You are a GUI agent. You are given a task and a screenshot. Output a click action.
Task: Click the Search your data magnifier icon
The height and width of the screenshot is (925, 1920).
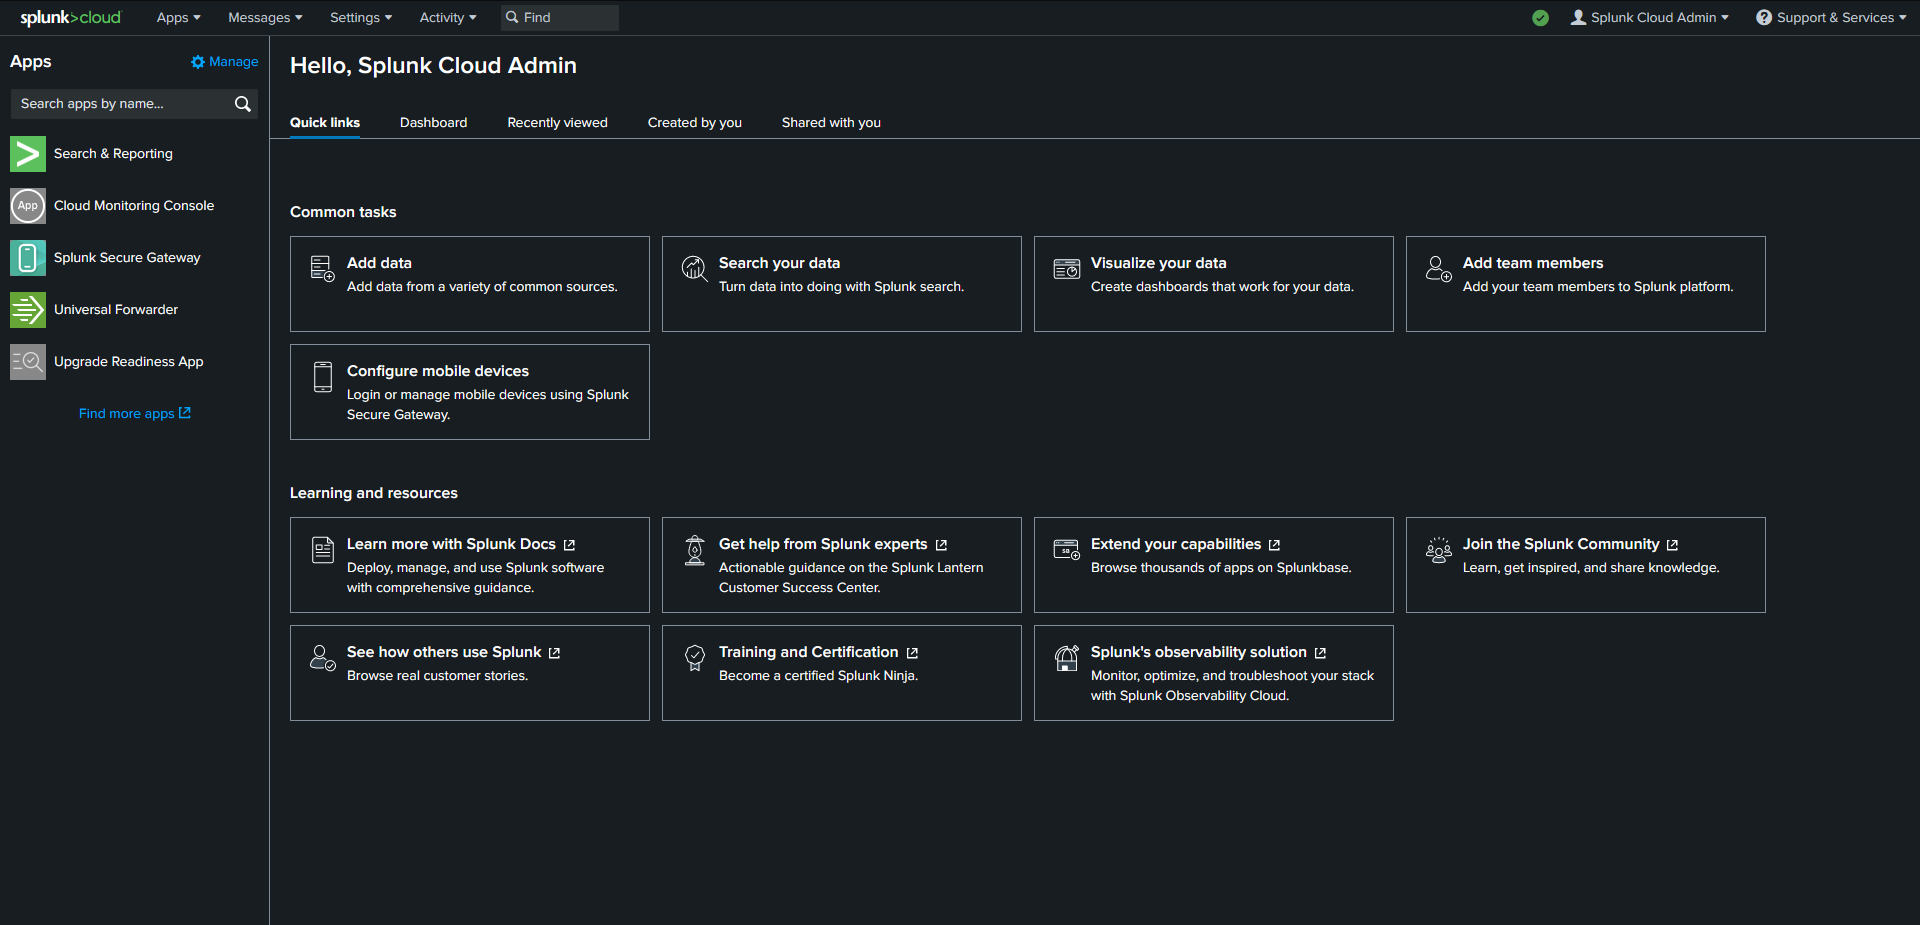[694, 269]
